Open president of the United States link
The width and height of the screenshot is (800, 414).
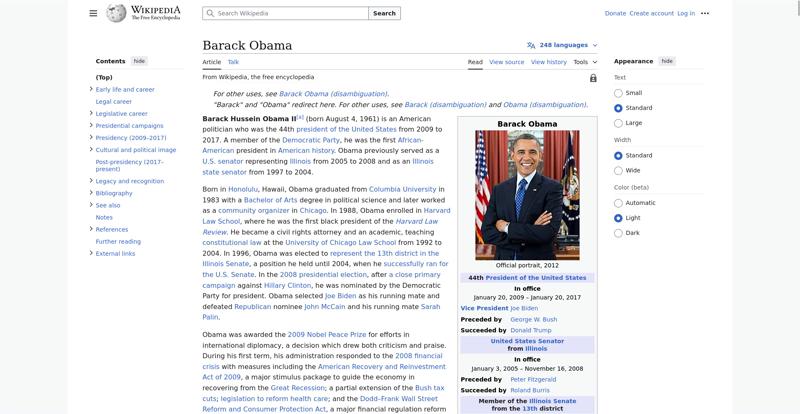(346, 130)
